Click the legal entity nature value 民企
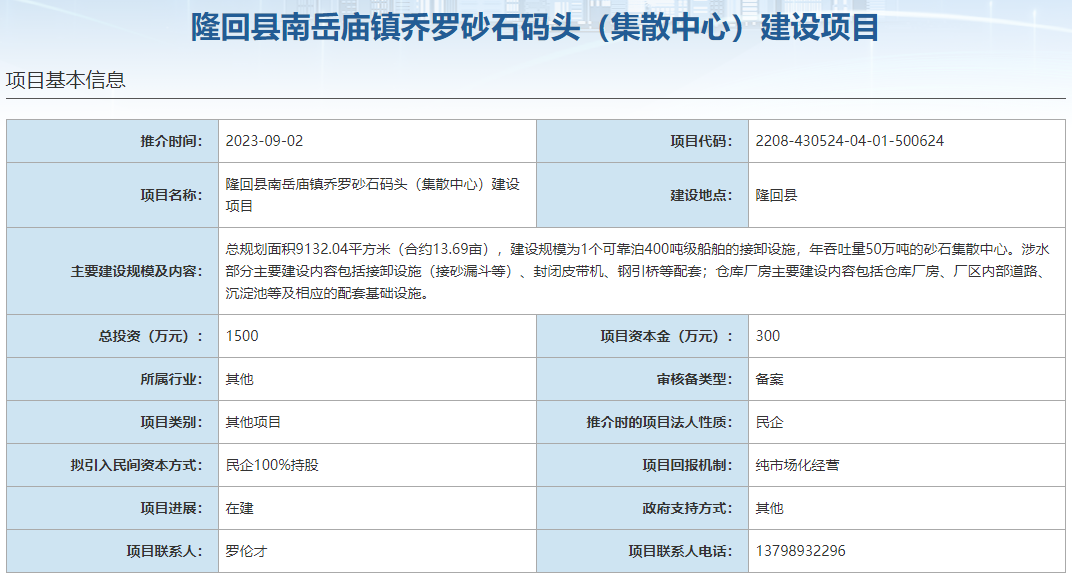This screenshot has width=1072, height=580. pos(769,422)
